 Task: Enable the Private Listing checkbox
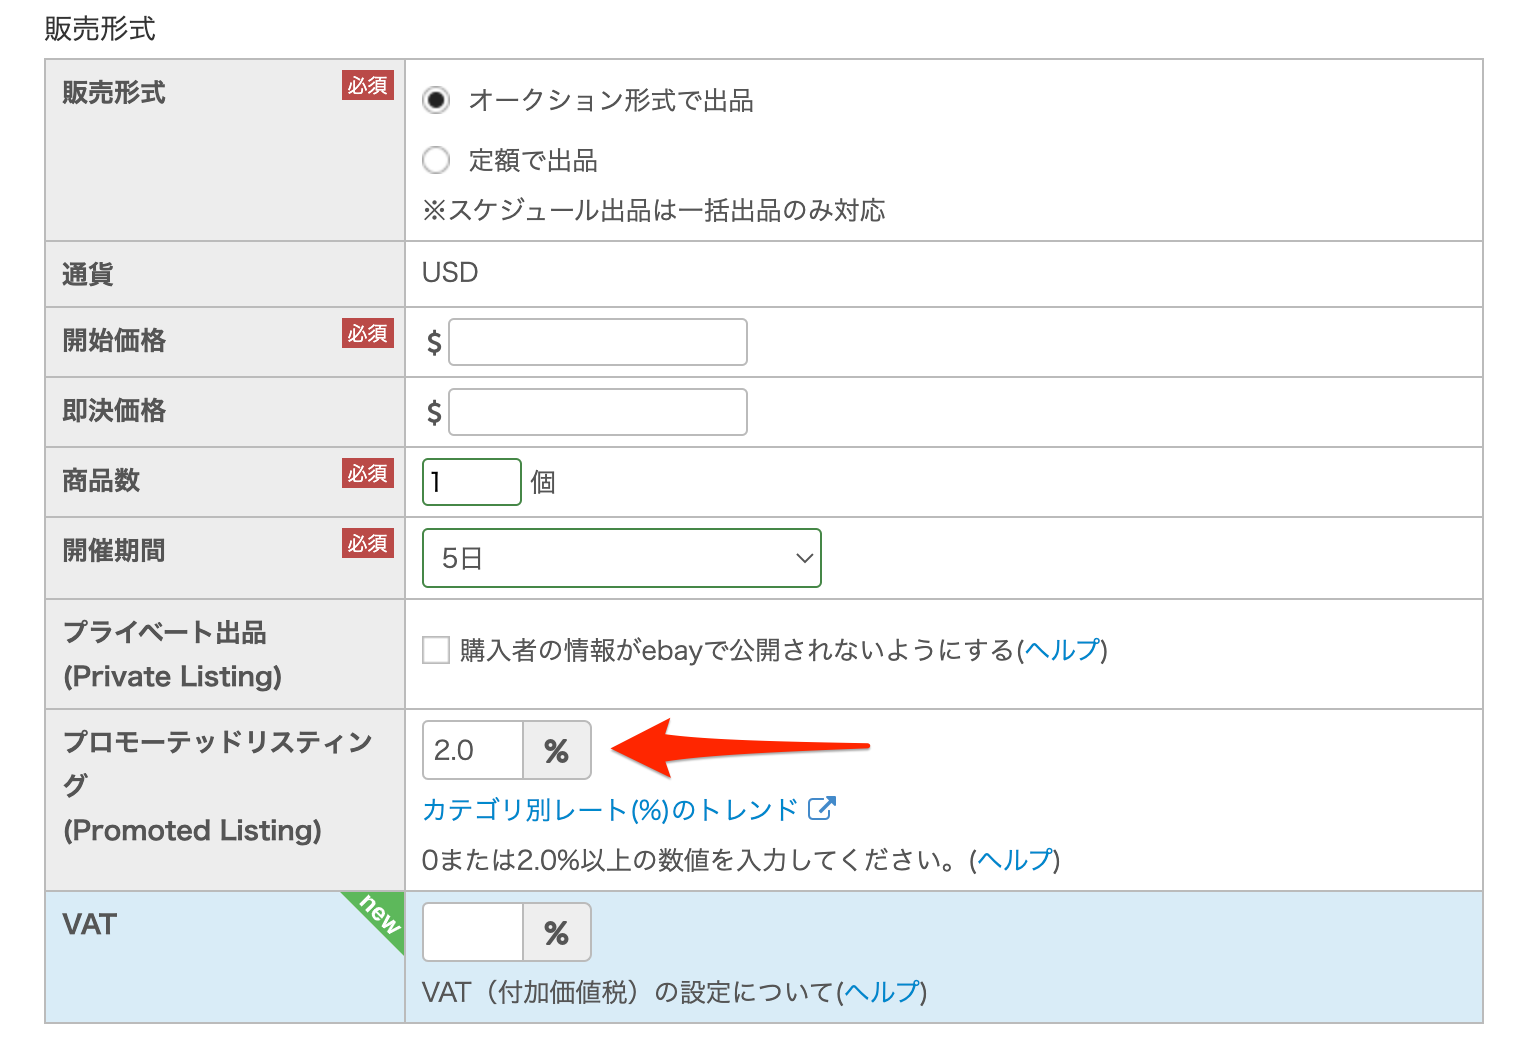coord(436,650)
